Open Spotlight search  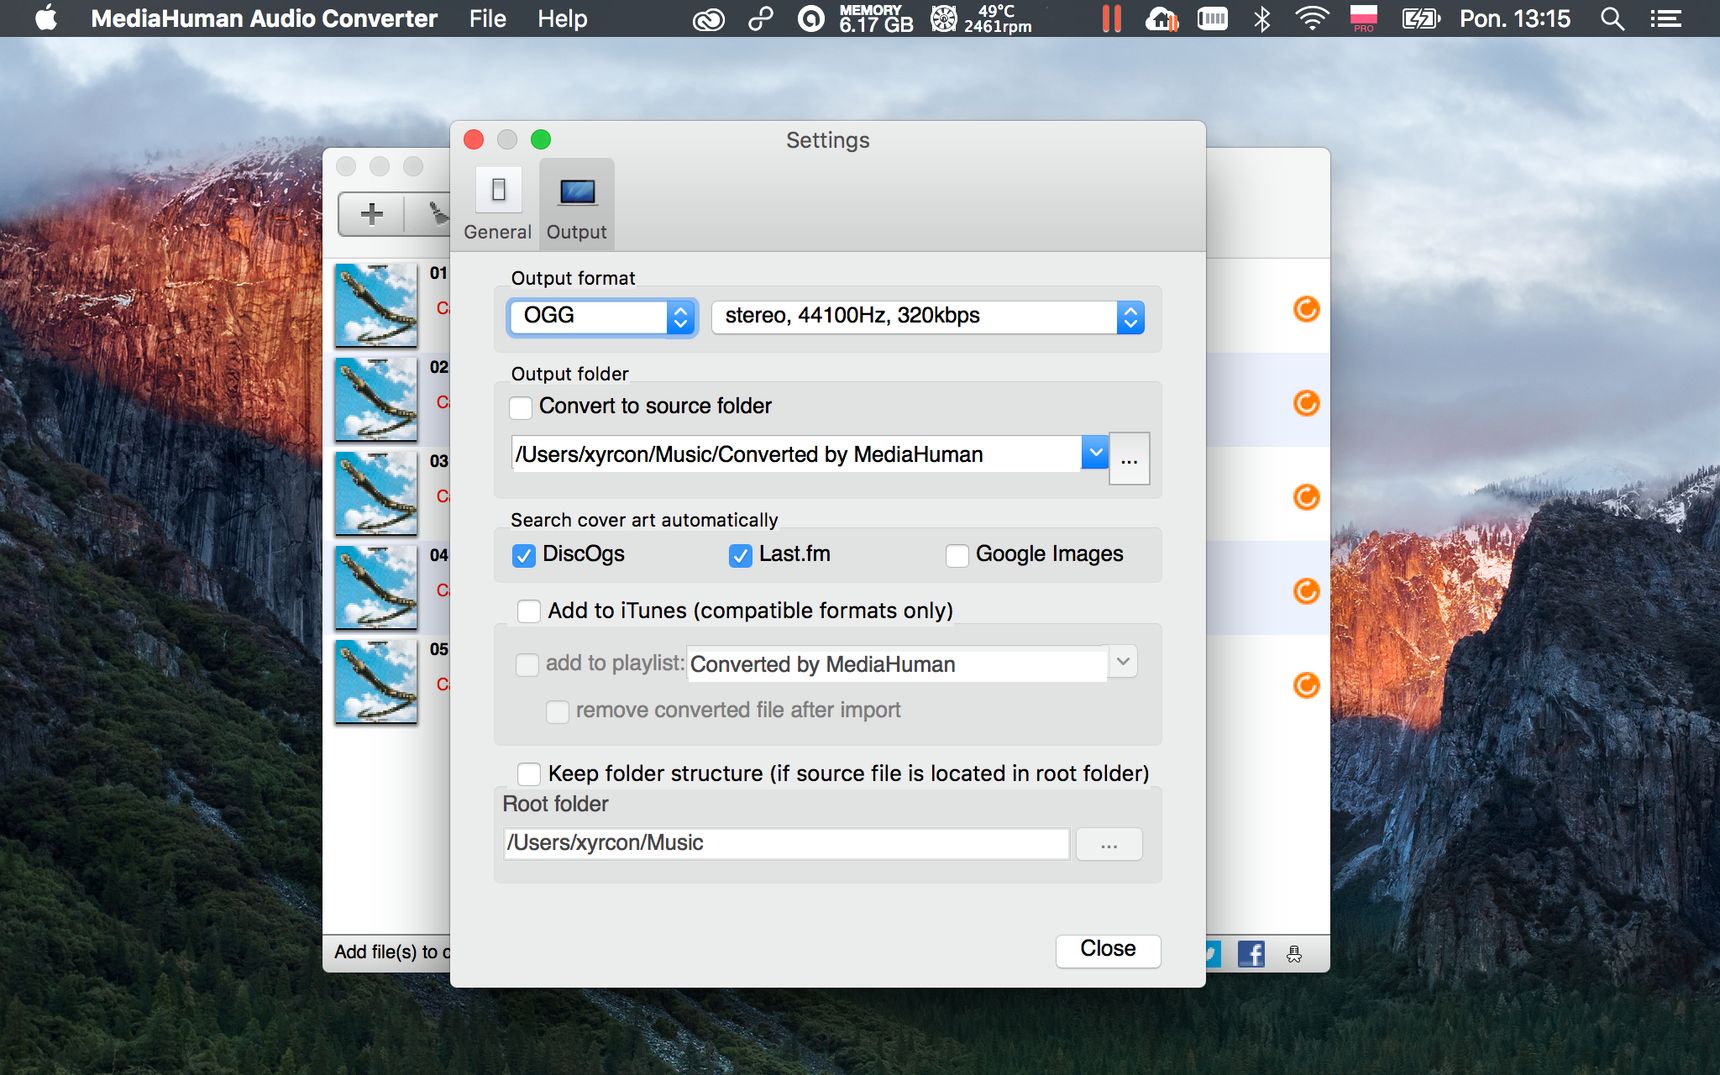[x=1612, y=18]
